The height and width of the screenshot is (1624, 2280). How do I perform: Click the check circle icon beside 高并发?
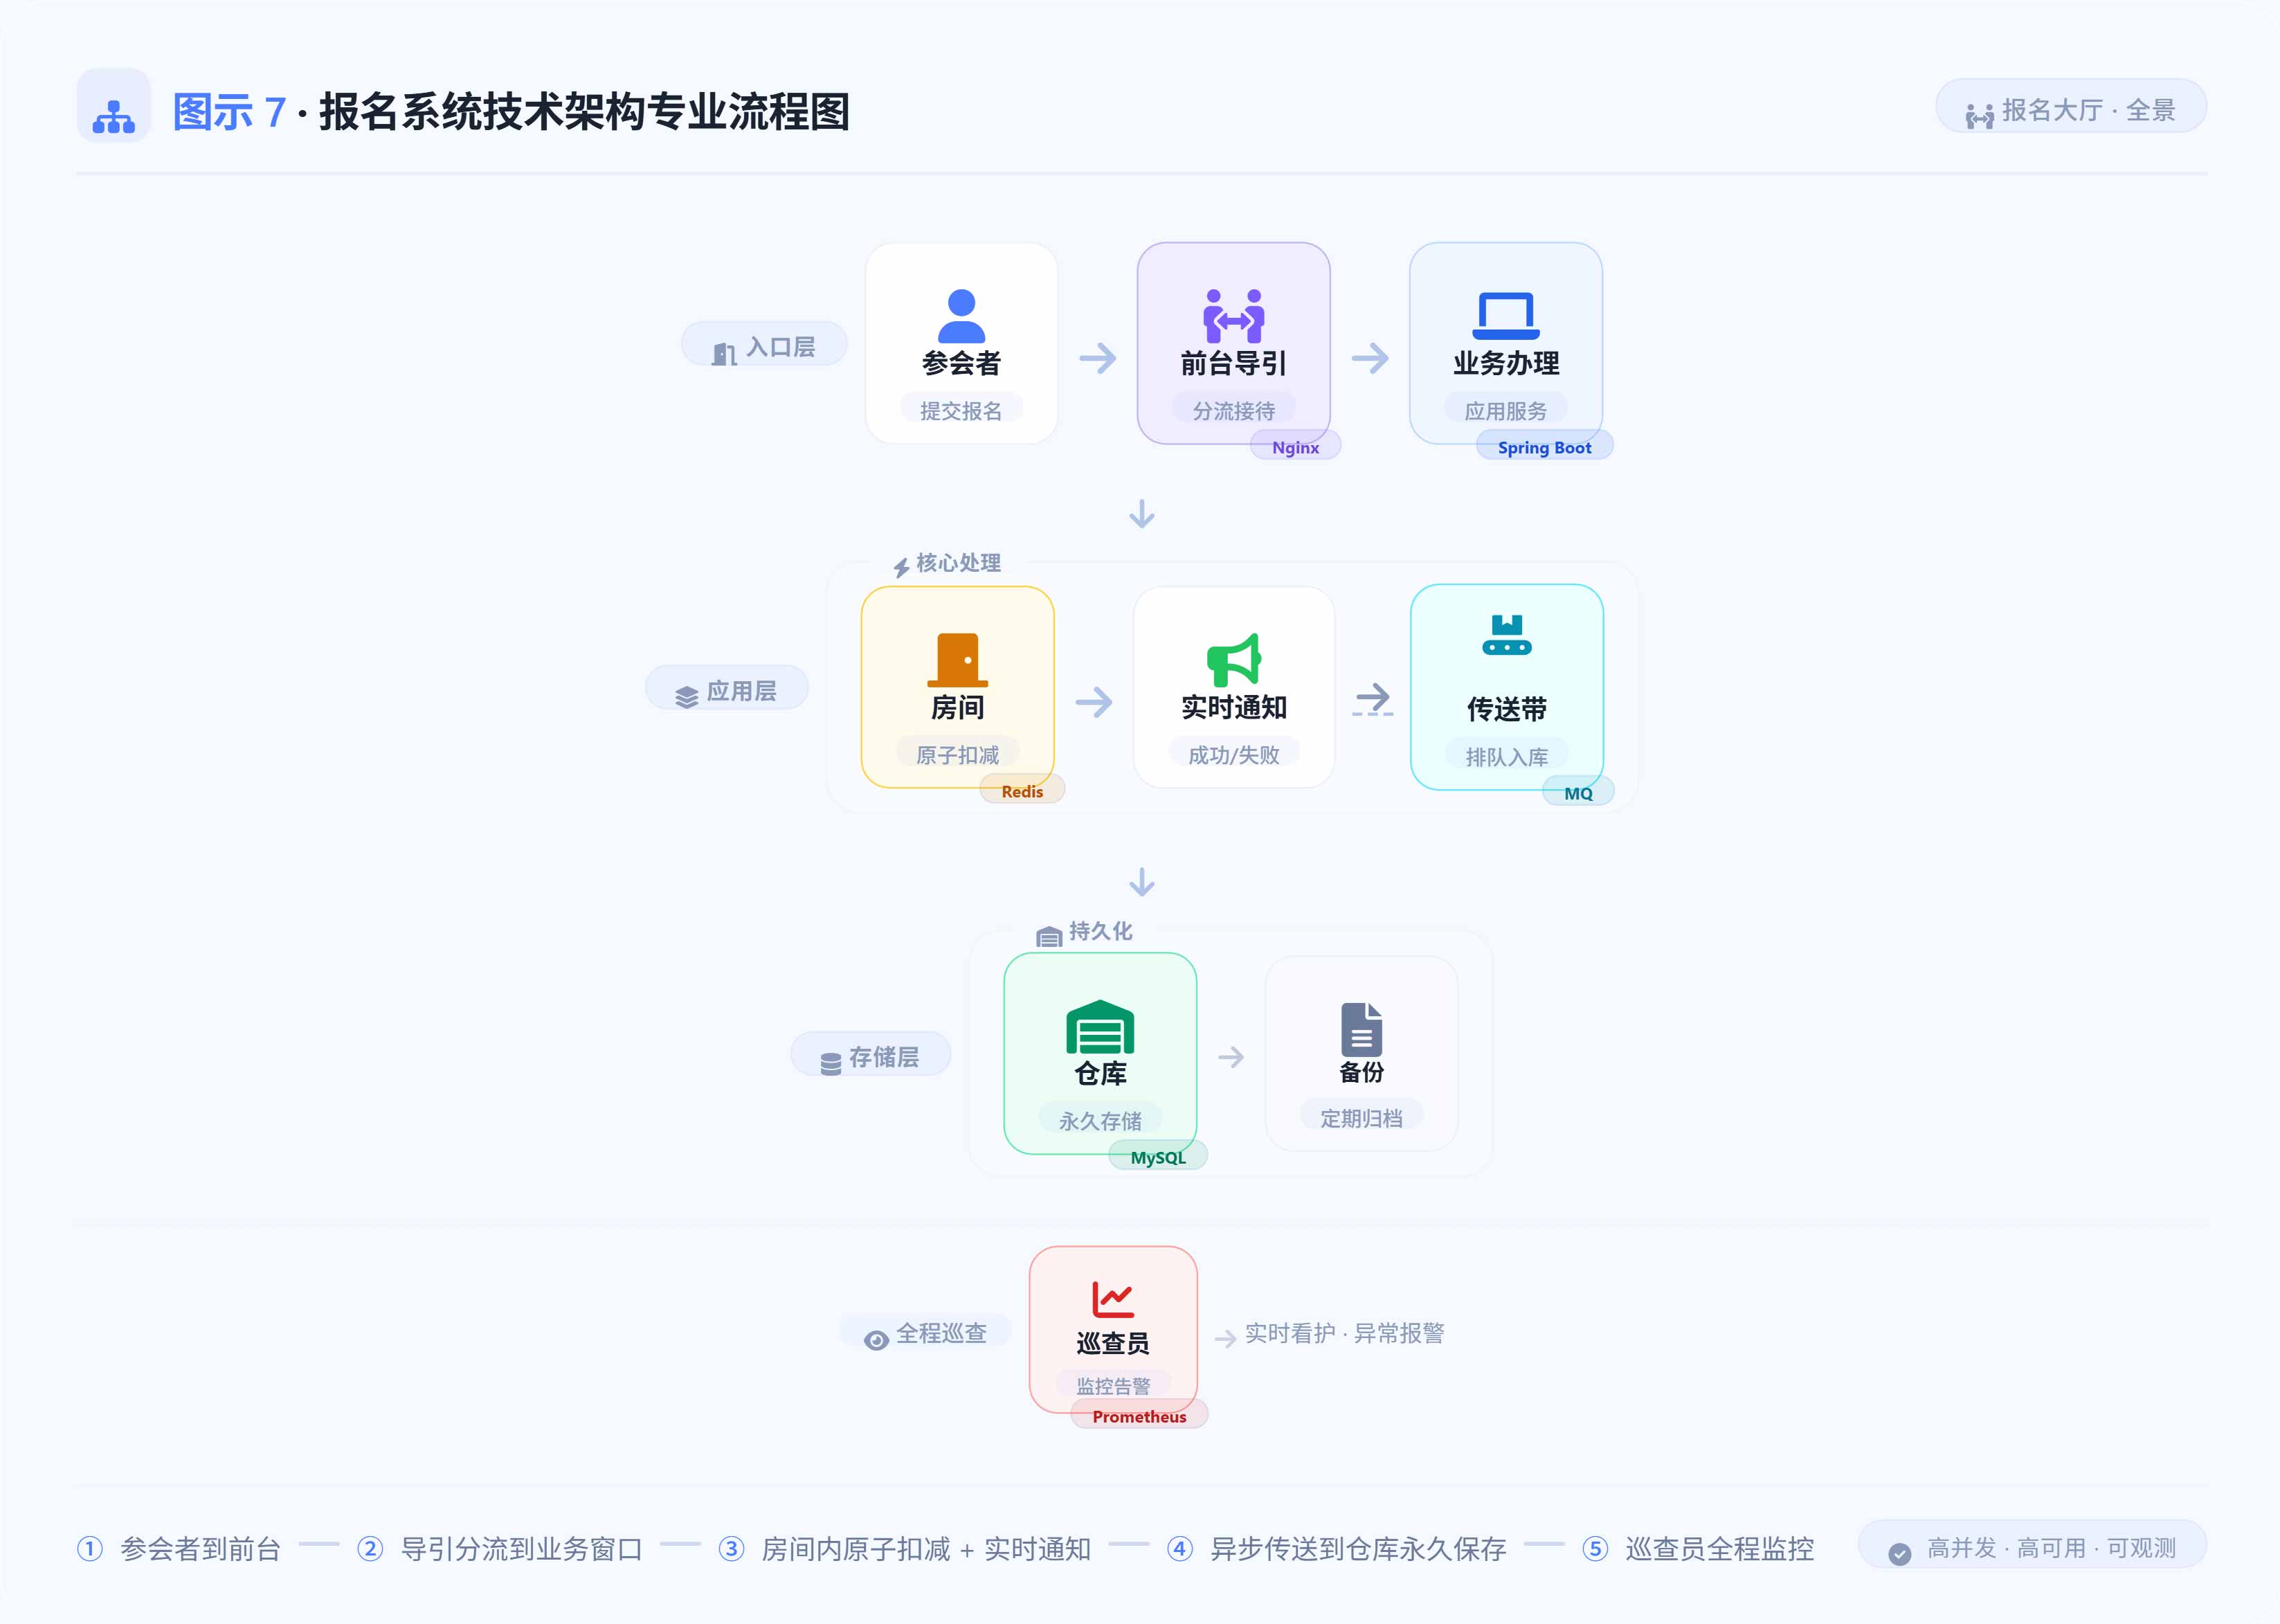(1899, 1553)
